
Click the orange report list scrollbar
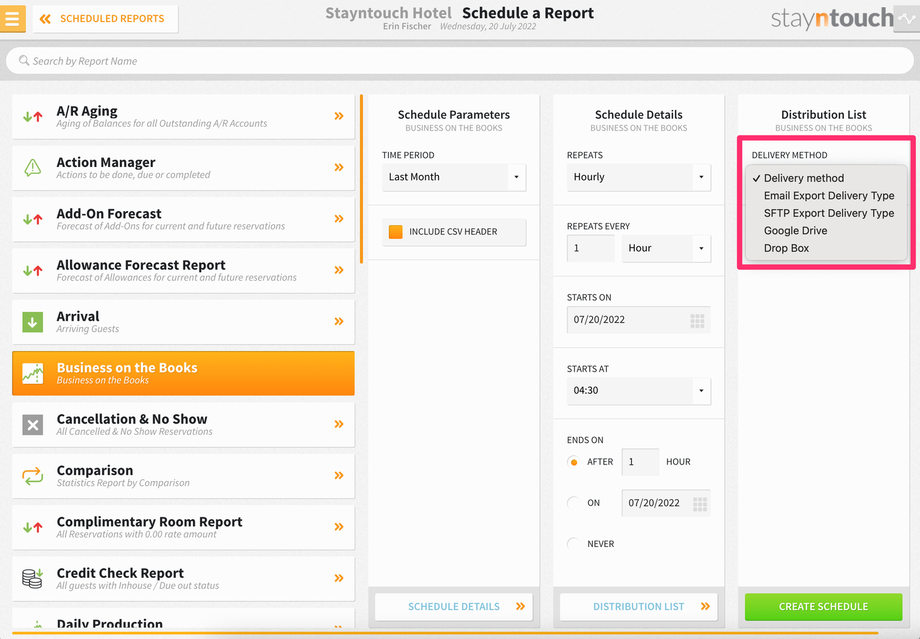tap(361, 179)
